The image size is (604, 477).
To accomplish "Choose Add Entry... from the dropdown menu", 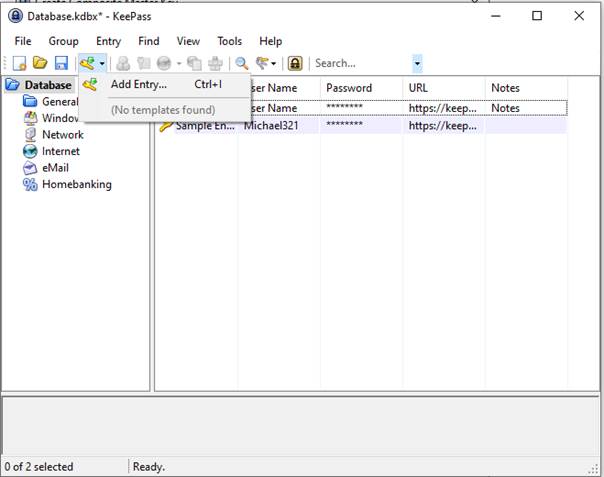I will pos(166,84).
